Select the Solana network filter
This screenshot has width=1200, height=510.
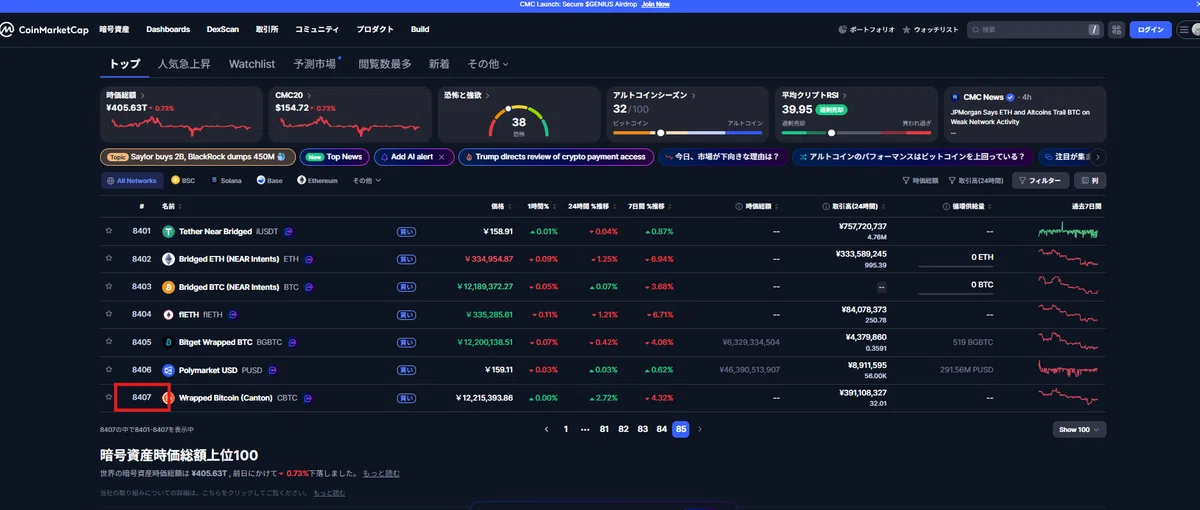[x=225, y=181]
